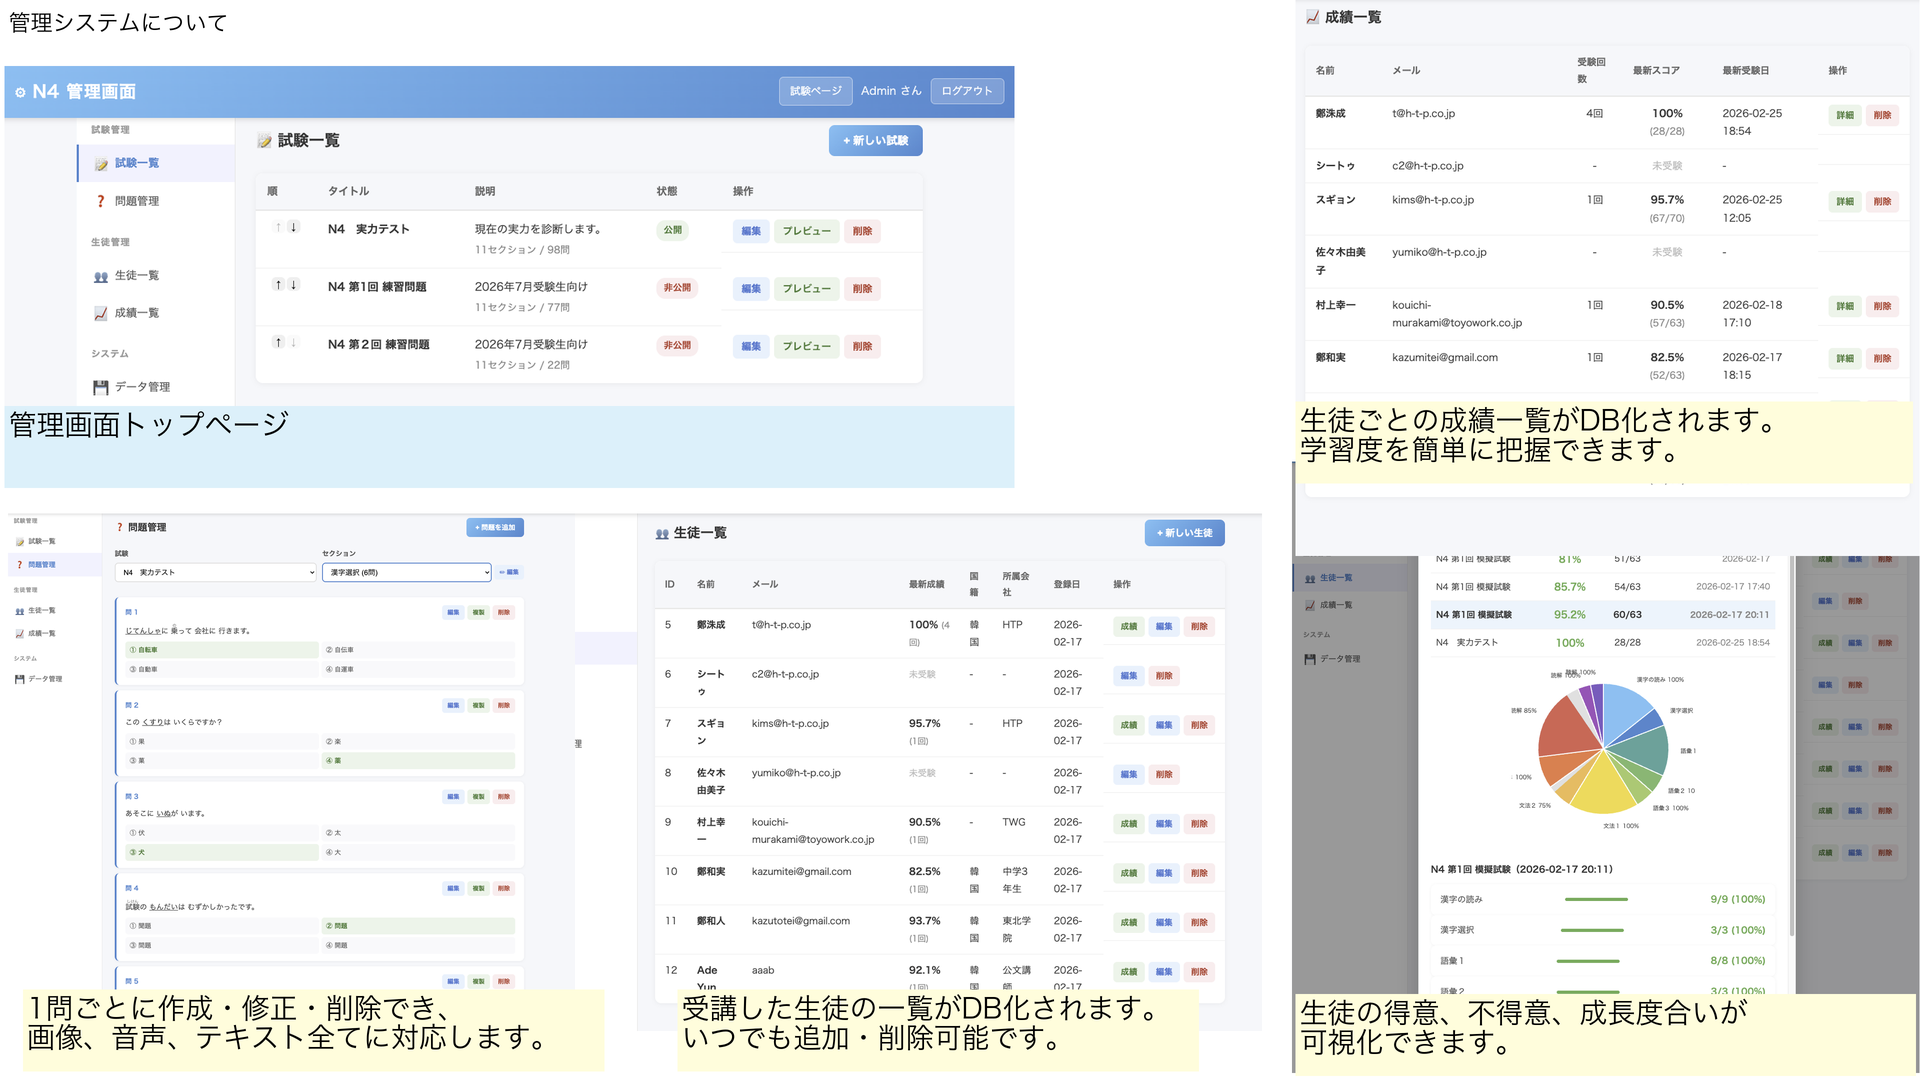Open 試験一覧 via the pencil sidebar icon
Screen dimensions: 1920x1080
(101, 162)
